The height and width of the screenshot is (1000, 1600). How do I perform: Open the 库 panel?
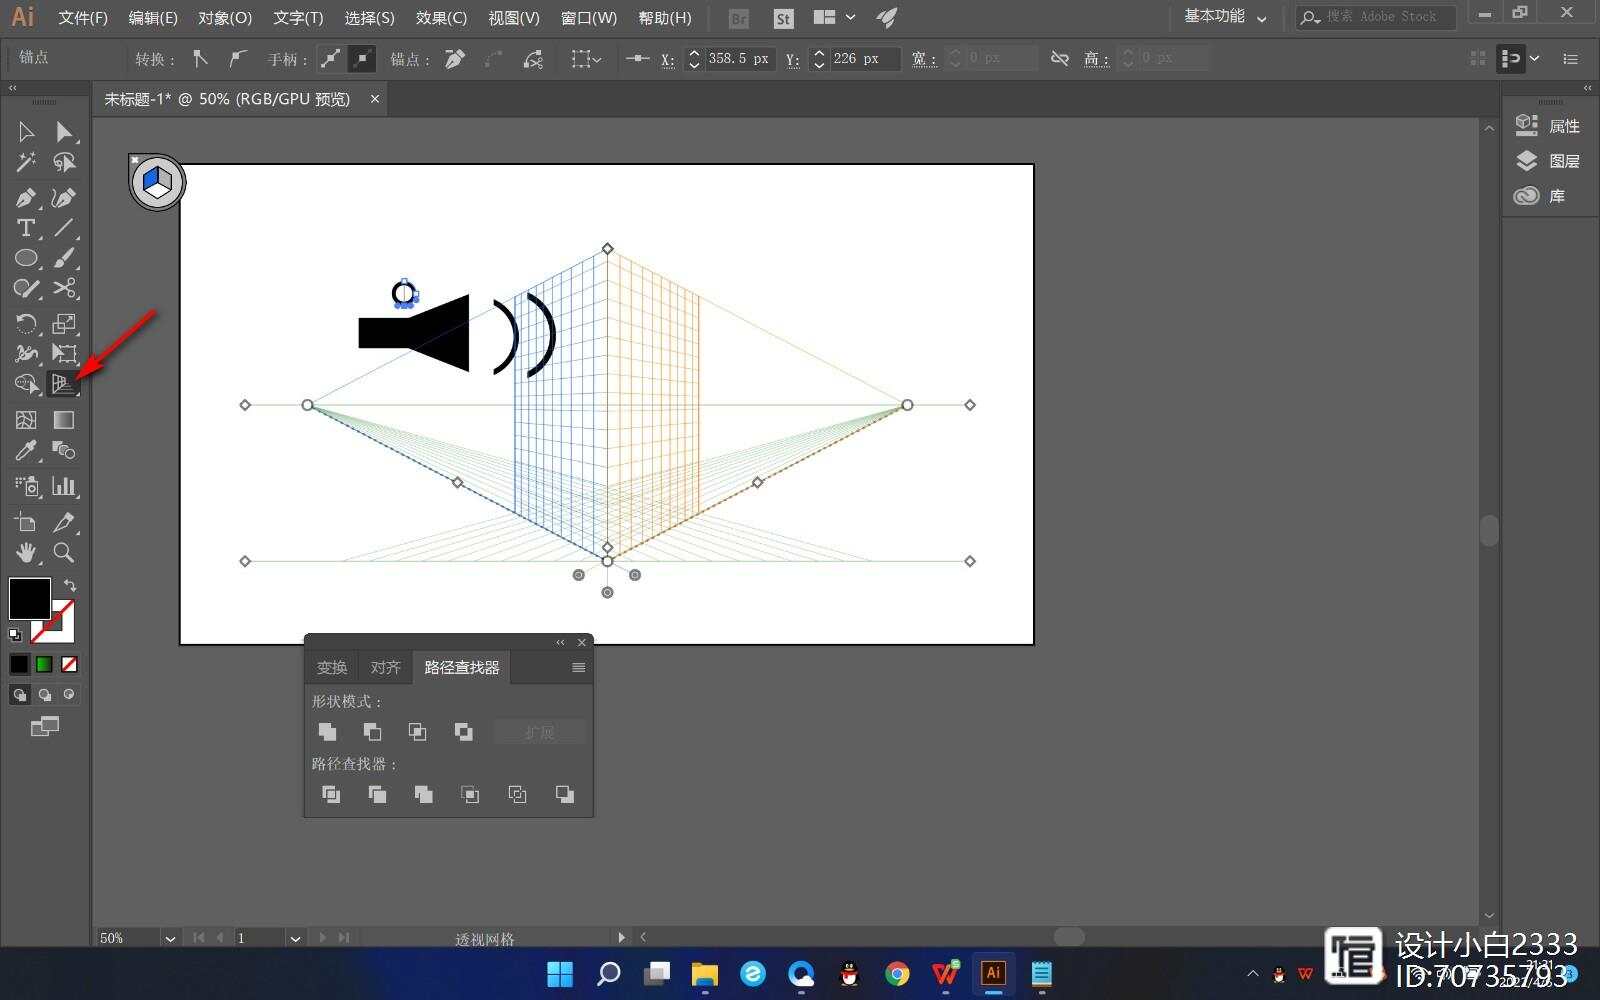(x=1541, y=196)
